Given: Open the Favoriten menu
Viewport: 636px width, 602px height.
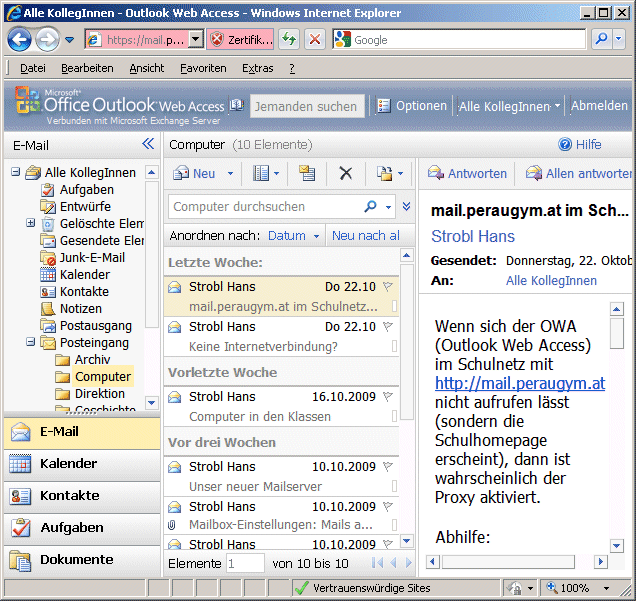Looking at the screenshot, I should (203, 68).
